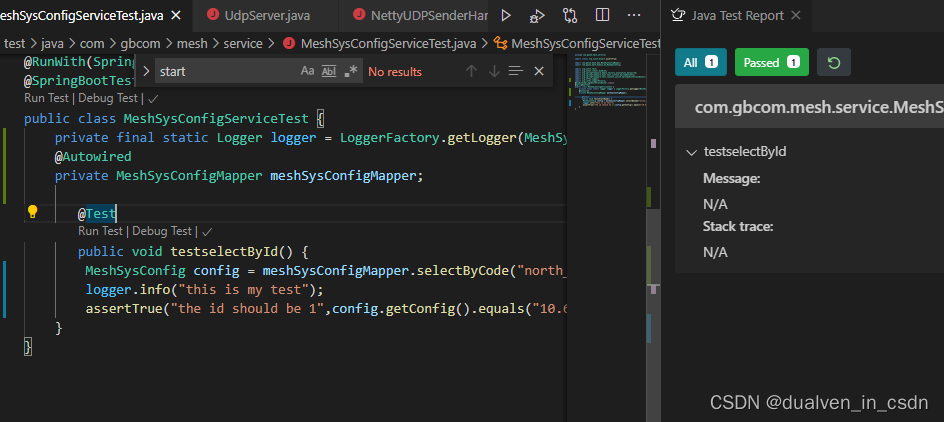
Task: Click the Debug Java icon in editor toolbar
Action: (537, 16)
